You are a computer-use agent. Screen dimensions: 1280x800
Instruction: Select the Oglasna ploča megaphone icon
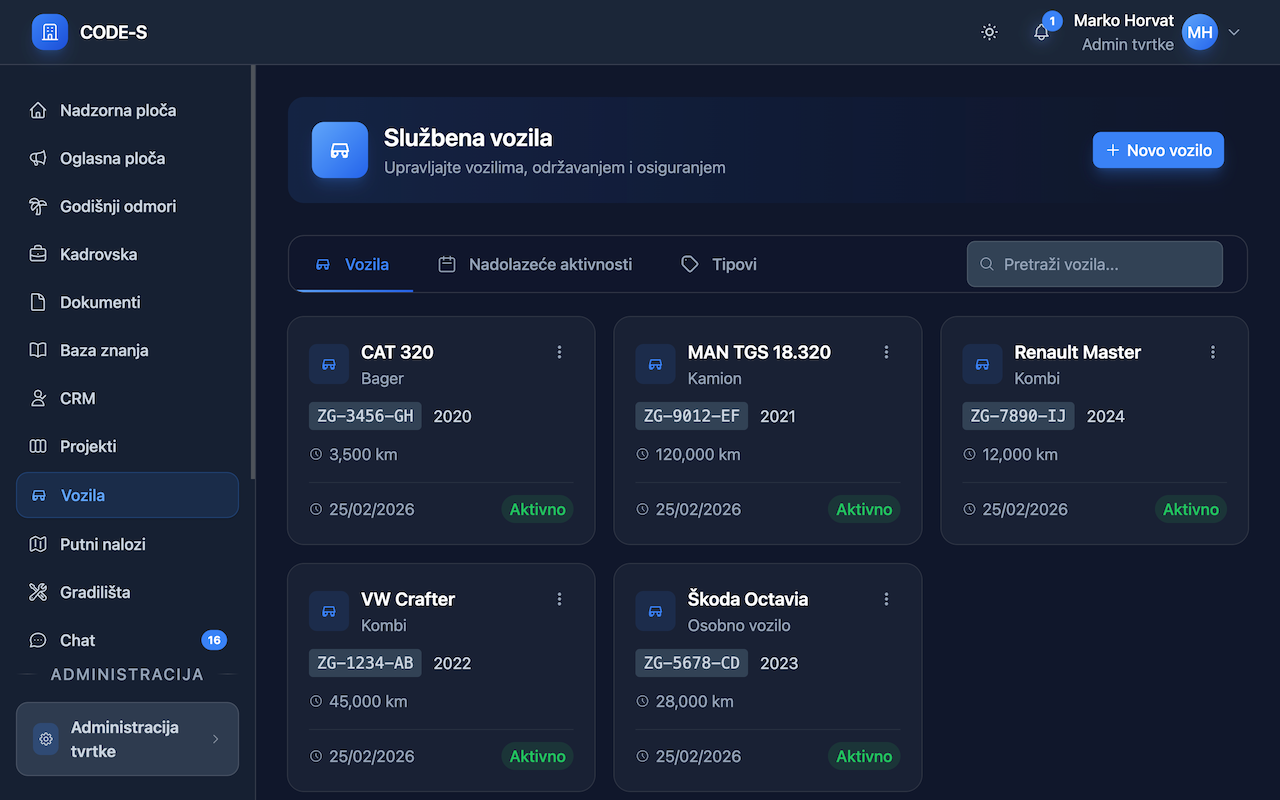click(x=36, y=158)
